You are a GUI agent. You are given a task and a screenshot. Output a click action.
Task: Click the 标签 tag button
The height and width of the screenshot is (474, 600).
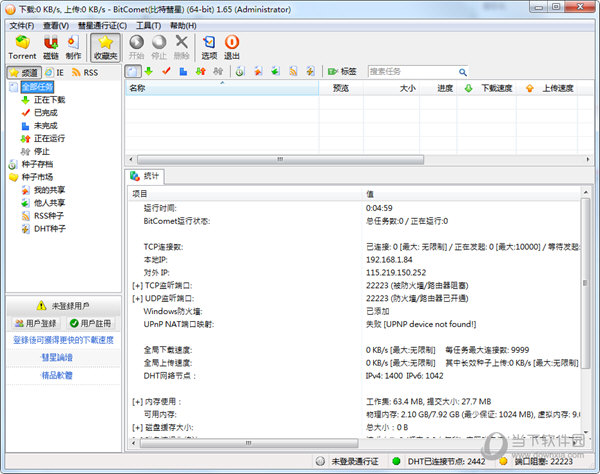[342, 71]
